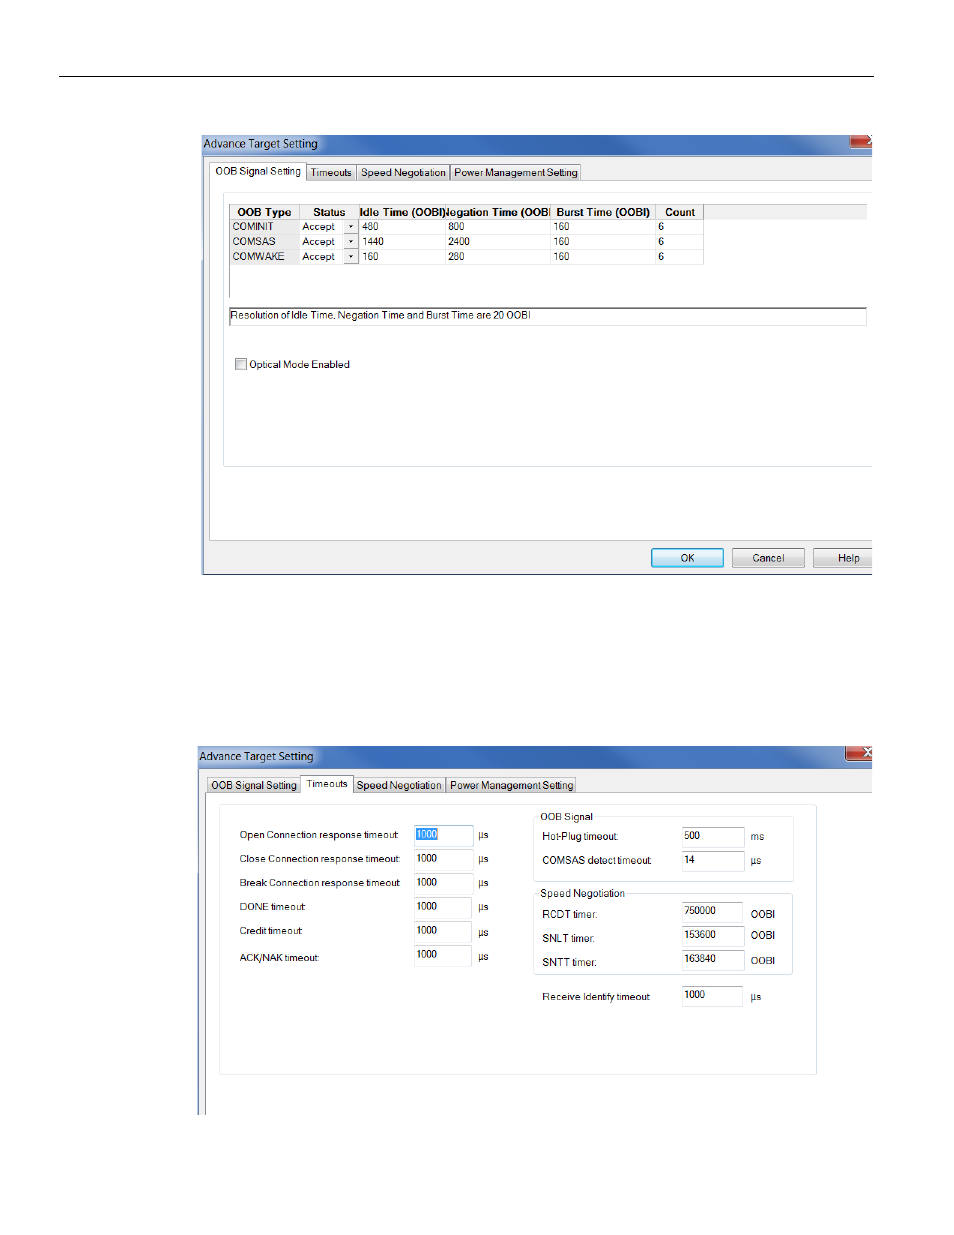Click the OK button
954x1235 pixels.
coord(687,558)
